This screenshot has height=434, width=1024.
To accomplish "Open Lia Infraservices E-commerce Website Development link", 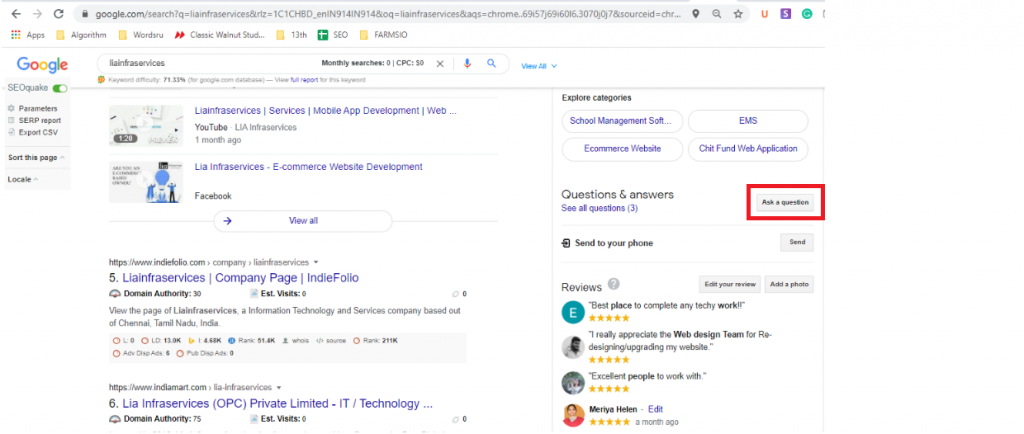I will [x=308, y=167].
